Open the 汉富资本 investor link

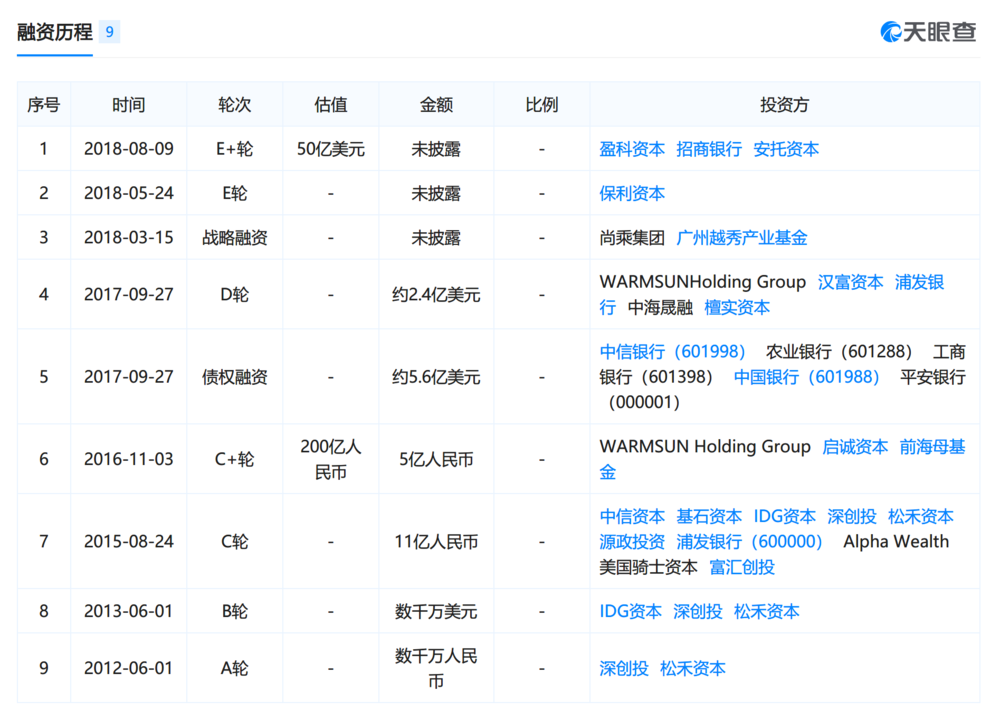pyautogui.click(x=850, y=282)
